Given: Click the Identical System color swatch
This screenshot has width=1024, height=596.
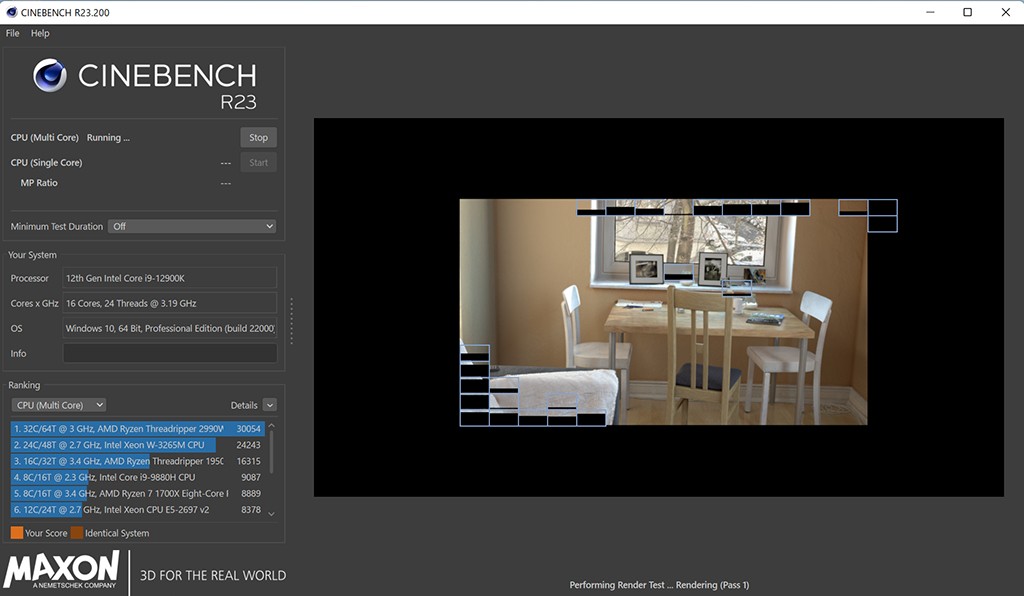Looking at the screenshot, I should point(77,533).
